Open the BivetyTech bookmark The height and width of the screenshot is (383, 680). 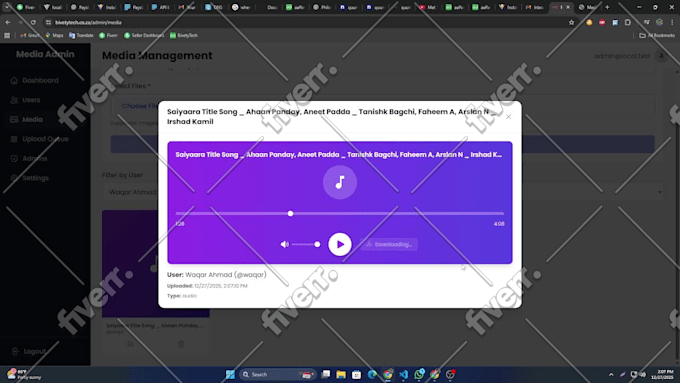point(184,36)
